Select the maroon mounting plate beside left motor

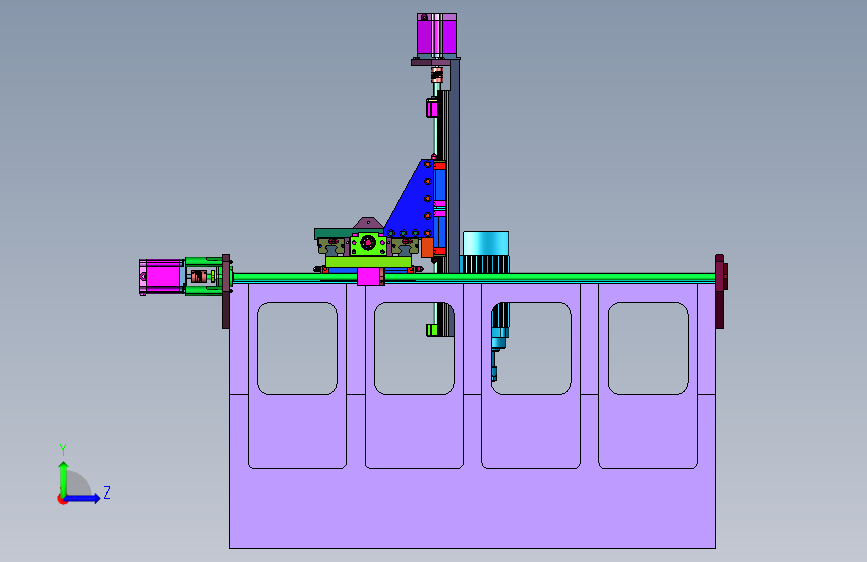(226, 292)
